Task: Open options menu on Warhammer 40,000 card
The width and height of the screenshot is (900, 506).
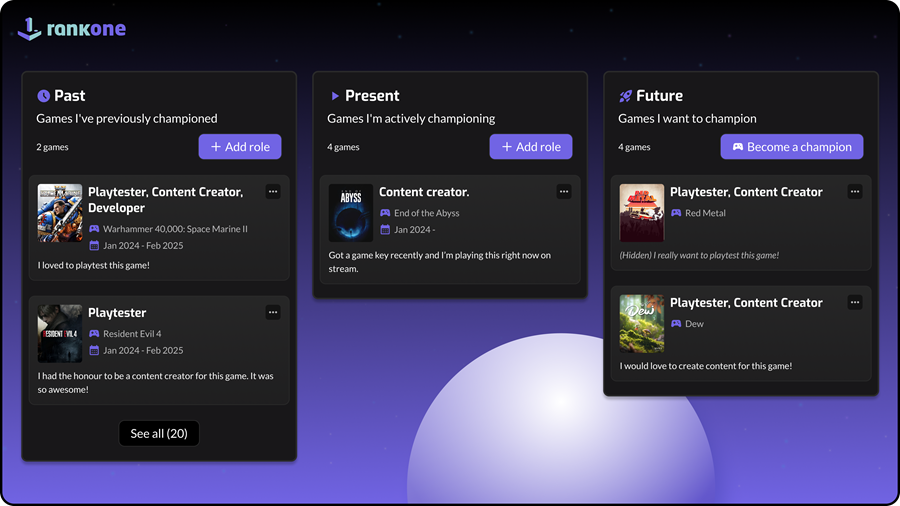Action: [273, 192]
